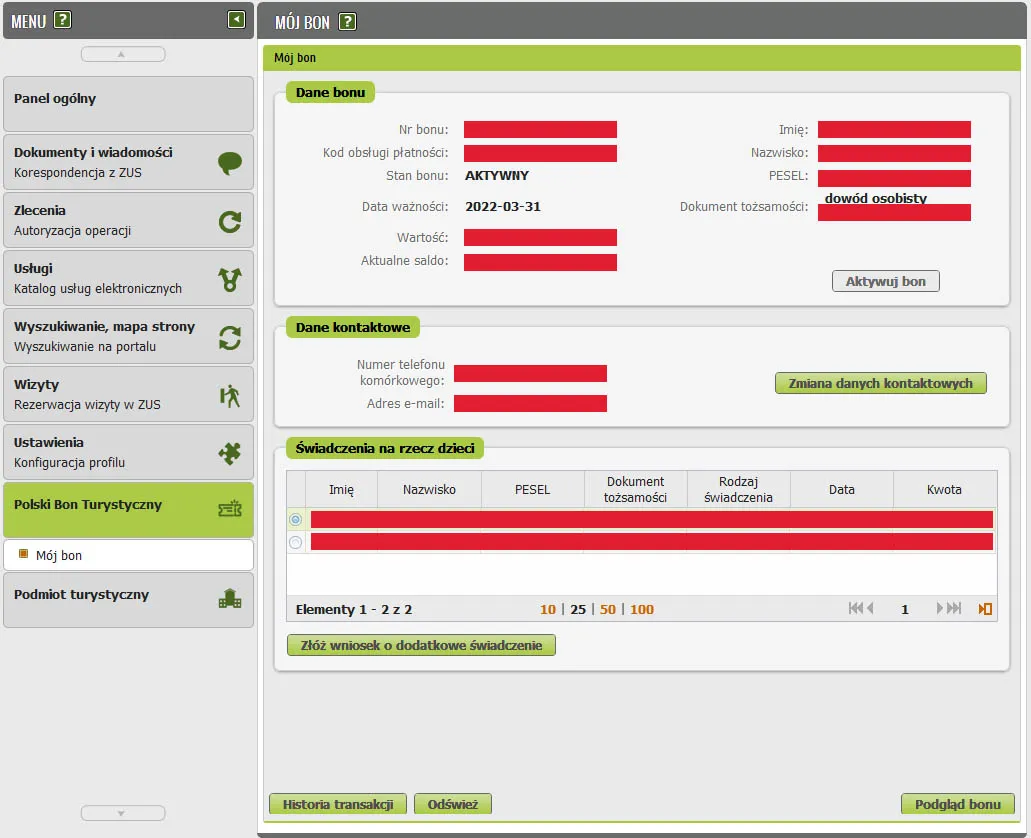Image resolution: width=1031 pixels, height=838 pixels.
Task: Click the orange export icon in table footer
Action: [x=985, y=609]
